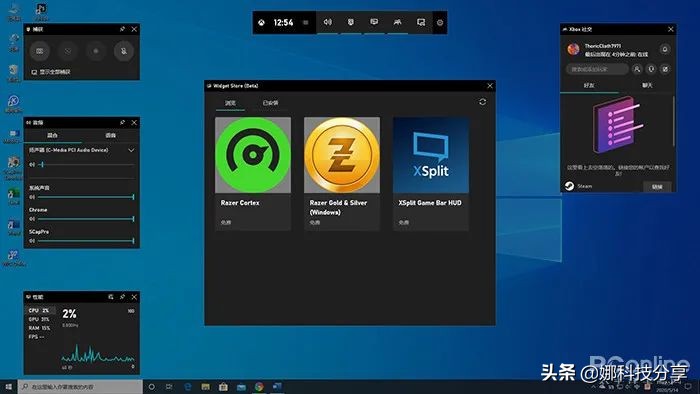Mute the Chrome audio
Image resolution: width=700 pixels, height=394 pixels.
point(32,219)
